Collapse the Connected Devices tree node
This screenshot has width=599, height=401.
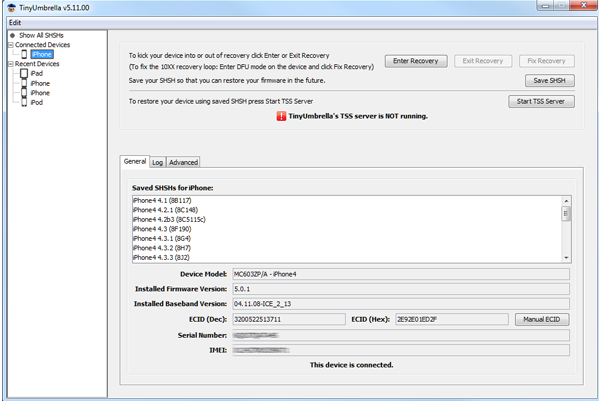(11, 45)
